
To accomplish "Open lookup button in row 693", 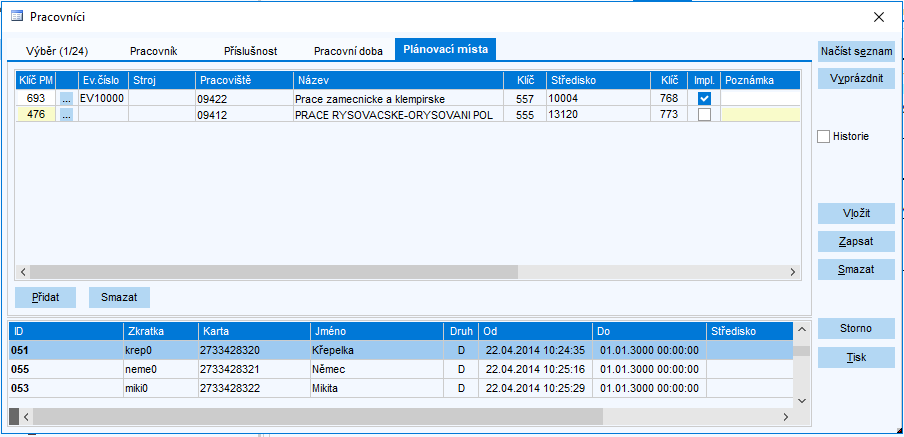I will [67, 99].
